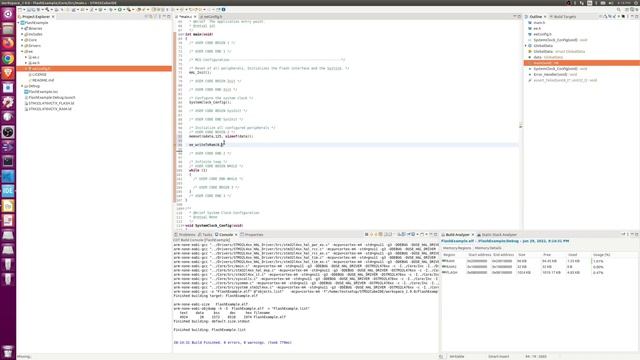Open the Properties tab
Screen dimensions: 640x360
click(x=252, y=235)
